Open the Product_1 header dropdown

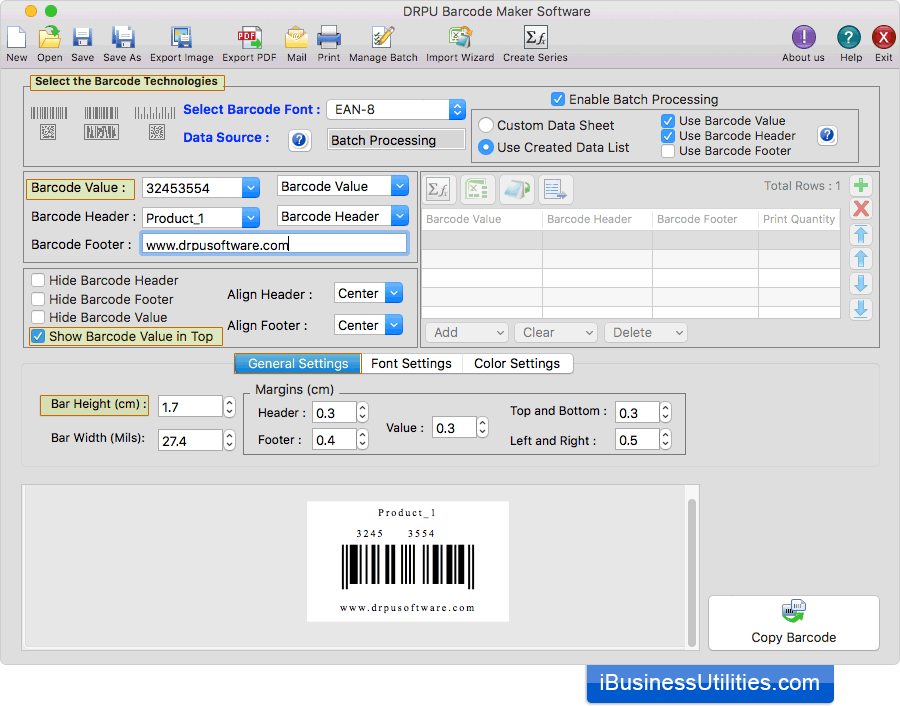tap(250, 218)
